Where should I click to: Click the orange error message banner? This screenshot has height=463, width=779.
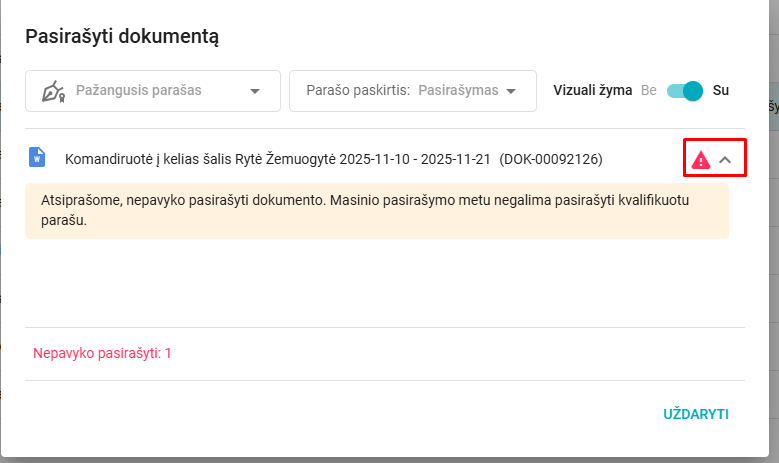(x=376, y=210)
